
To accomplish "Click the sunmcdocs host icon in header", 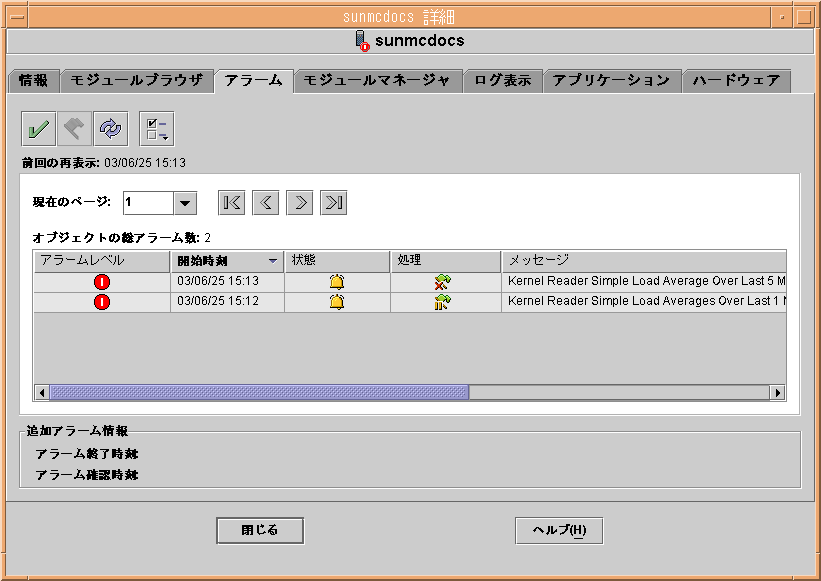I will (x=362, y=41).
